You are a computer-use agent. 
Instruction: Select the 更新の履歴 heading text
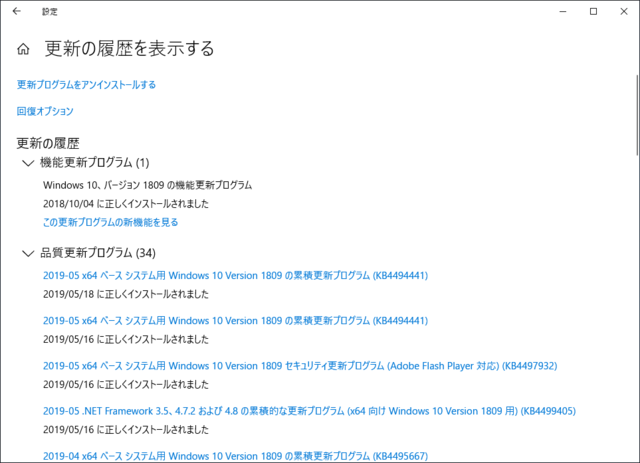(x=48, y=143)
